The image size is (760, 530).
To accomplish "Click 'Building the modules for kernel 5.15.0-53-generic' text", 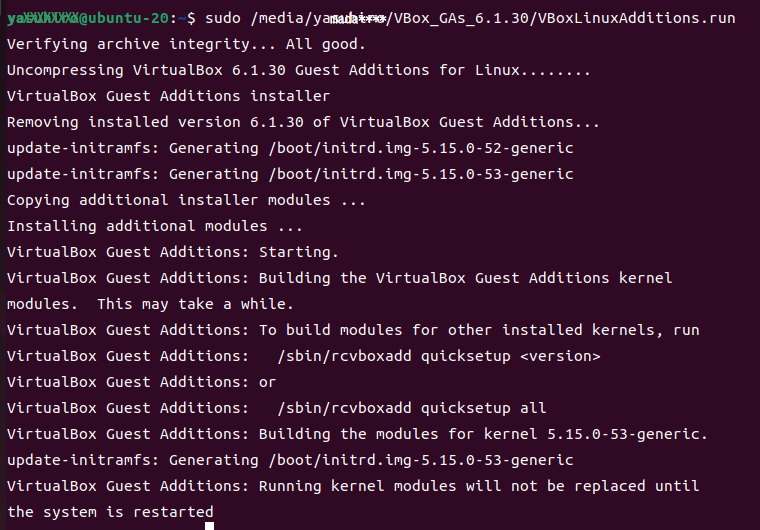I will (x=481, y=434).
